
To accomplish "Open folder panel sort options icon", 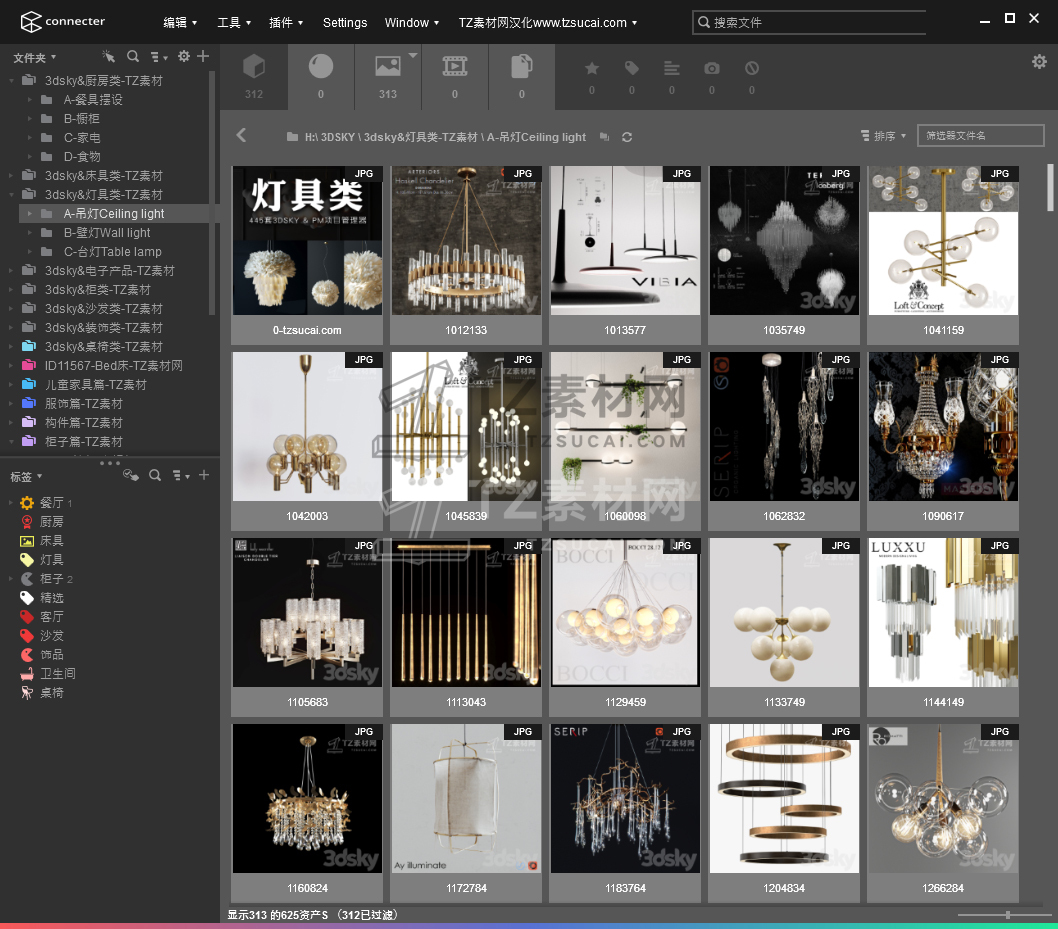I will click(159, 57).
